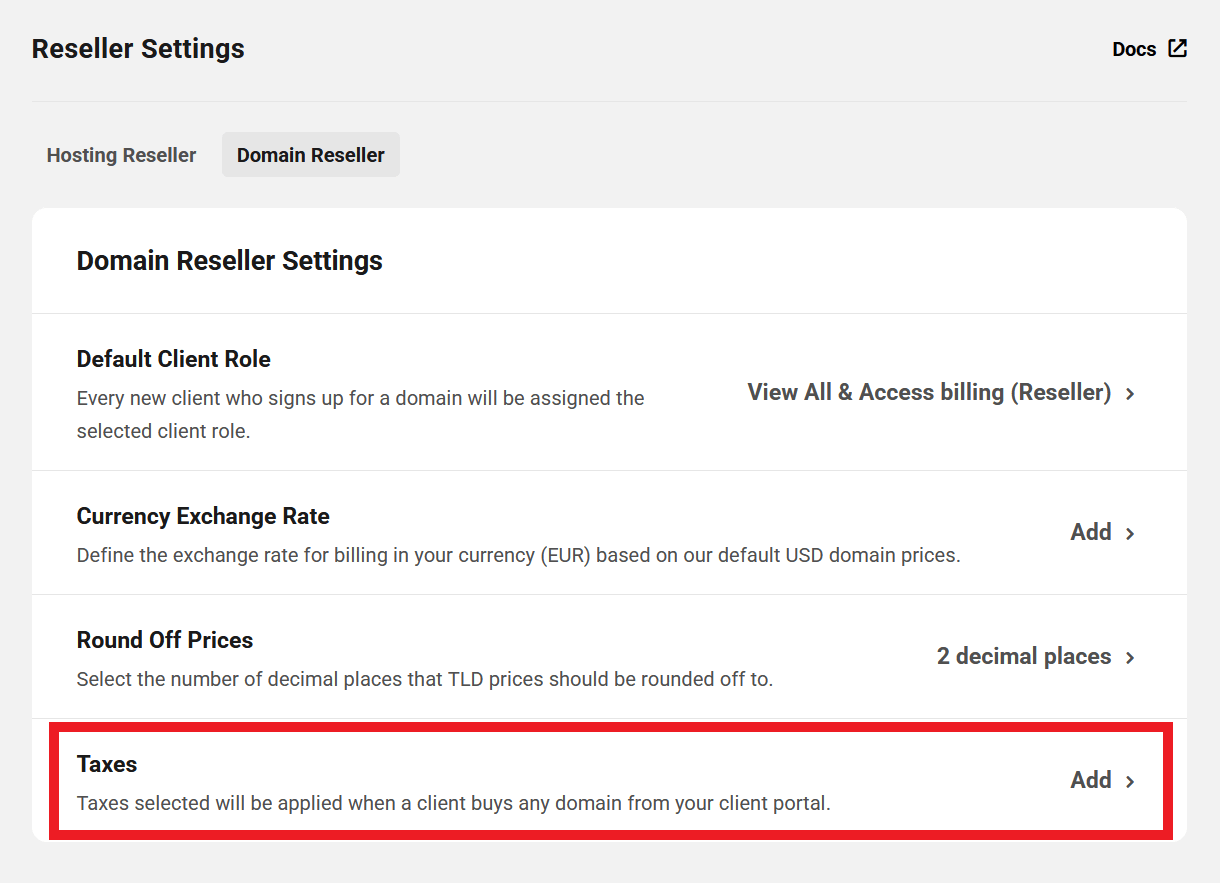Click the Domain Reseller Settings heading
The height and width of the screenshot is (883, 1220).
230,261
